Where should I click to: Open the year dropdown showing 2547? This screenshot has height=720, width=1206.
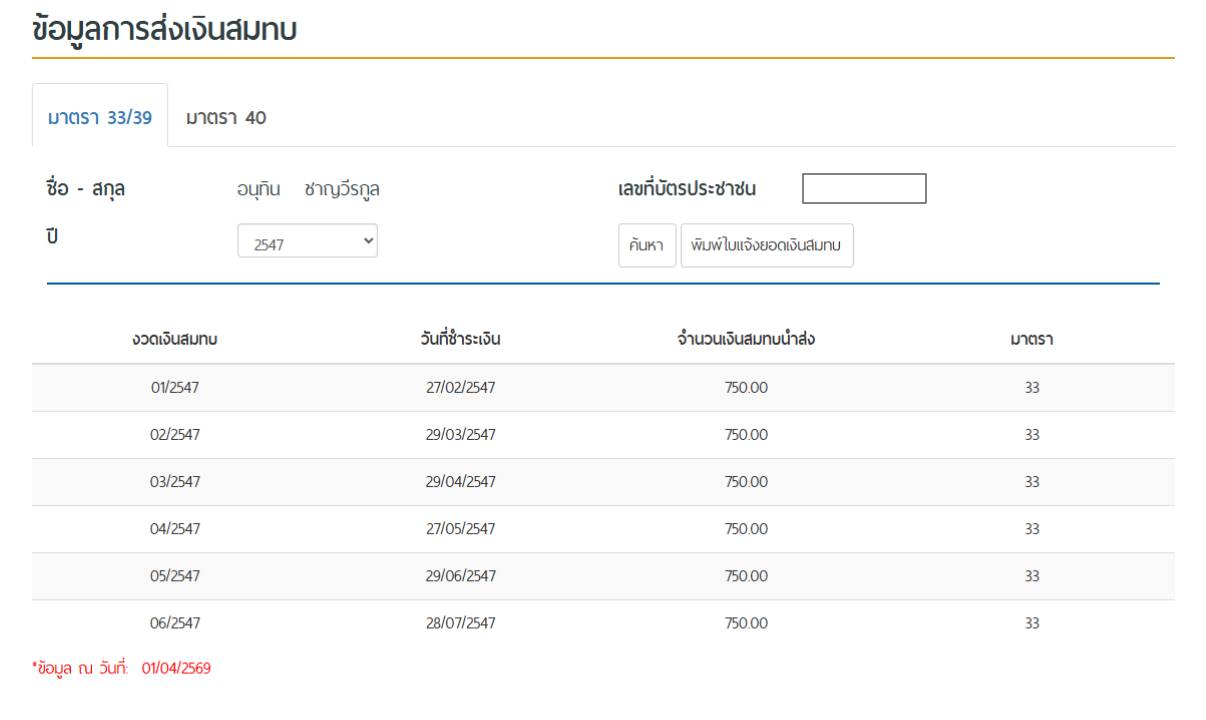(308, 242)
